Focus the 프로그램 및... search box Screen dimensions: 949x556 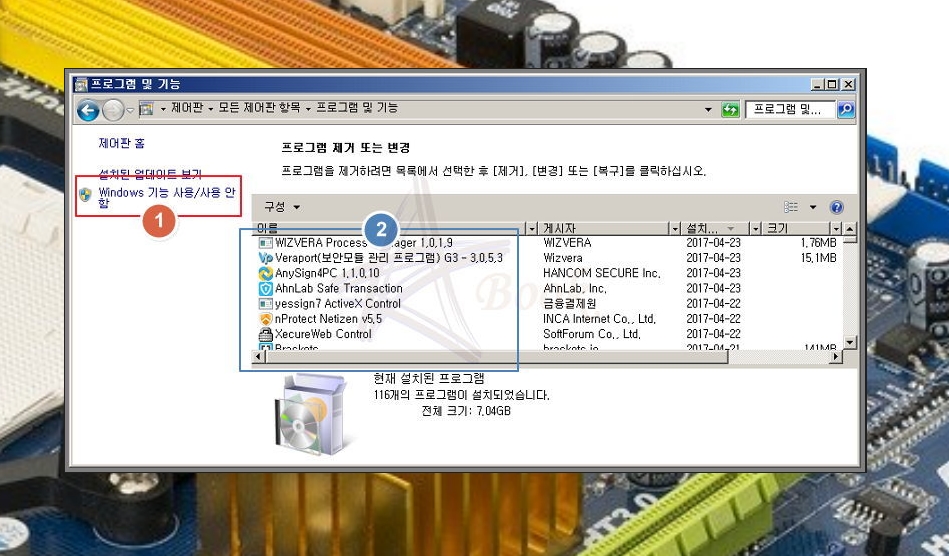point(790,110)
